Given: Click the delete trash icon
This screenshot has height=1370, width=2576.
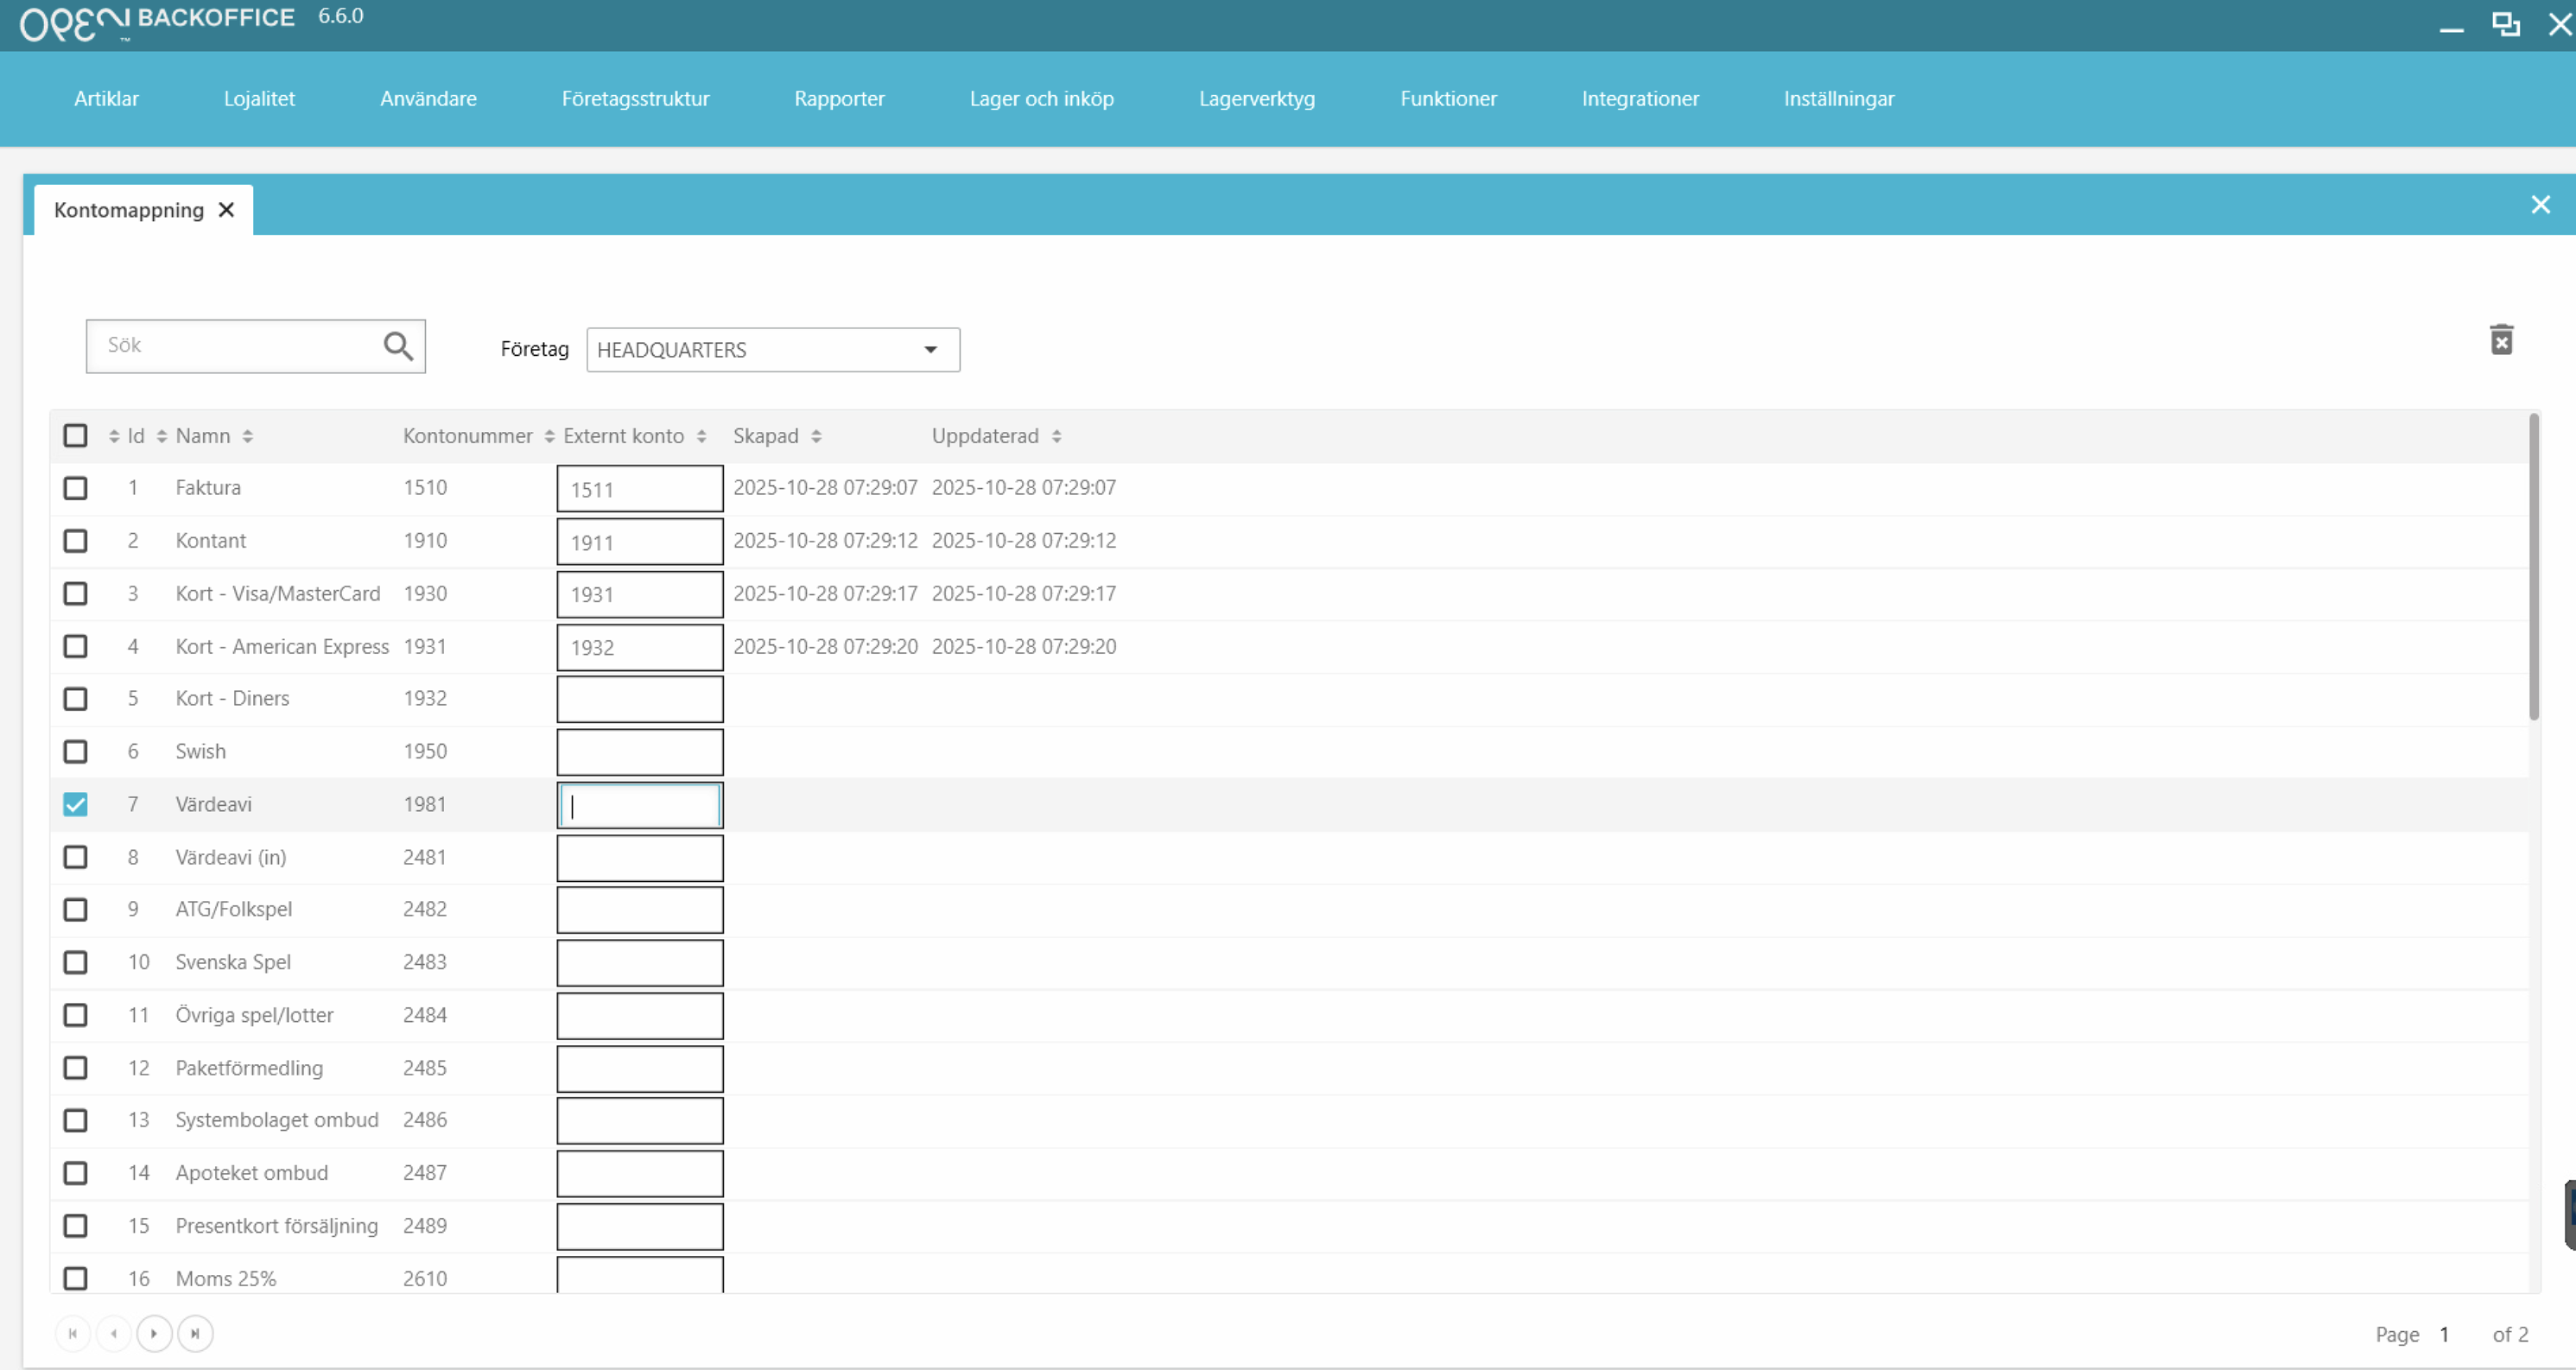Looking at the screenshot, I should pyautogui.click(x=2501, y=340).
